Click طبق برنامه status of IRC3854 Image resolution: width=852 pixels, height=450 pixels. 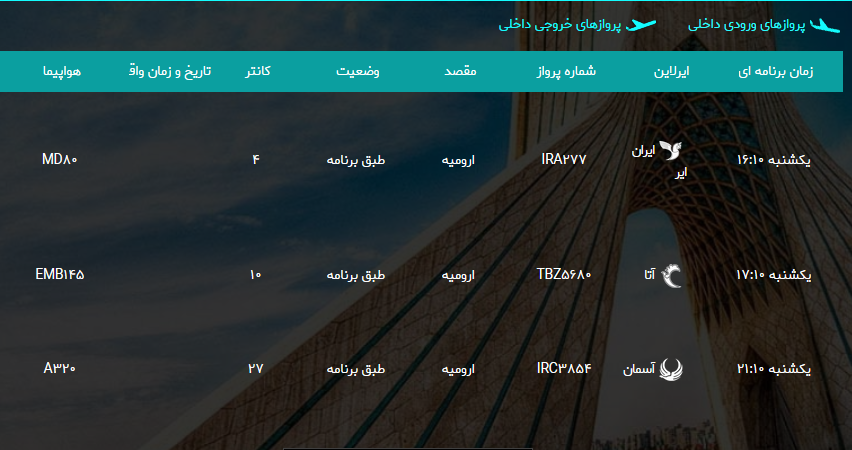coord(356,369)
